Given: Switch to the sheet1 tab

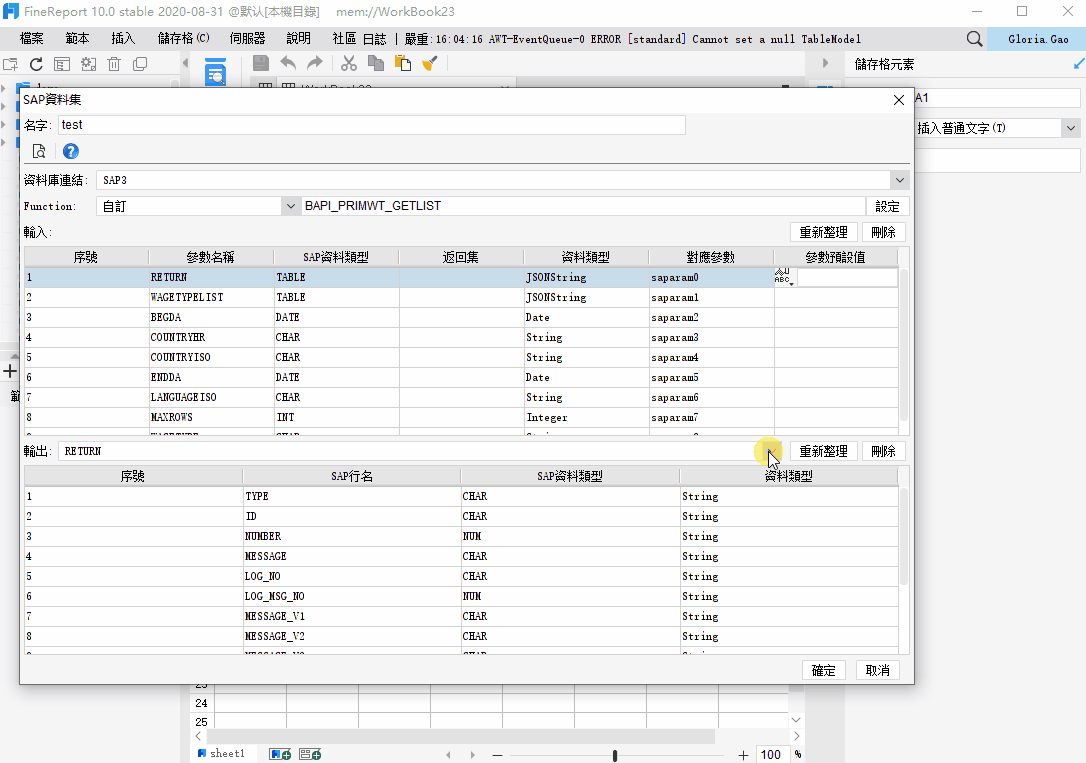Looking at the screenshot, I should pyautogui.click(x=226, y=753).
